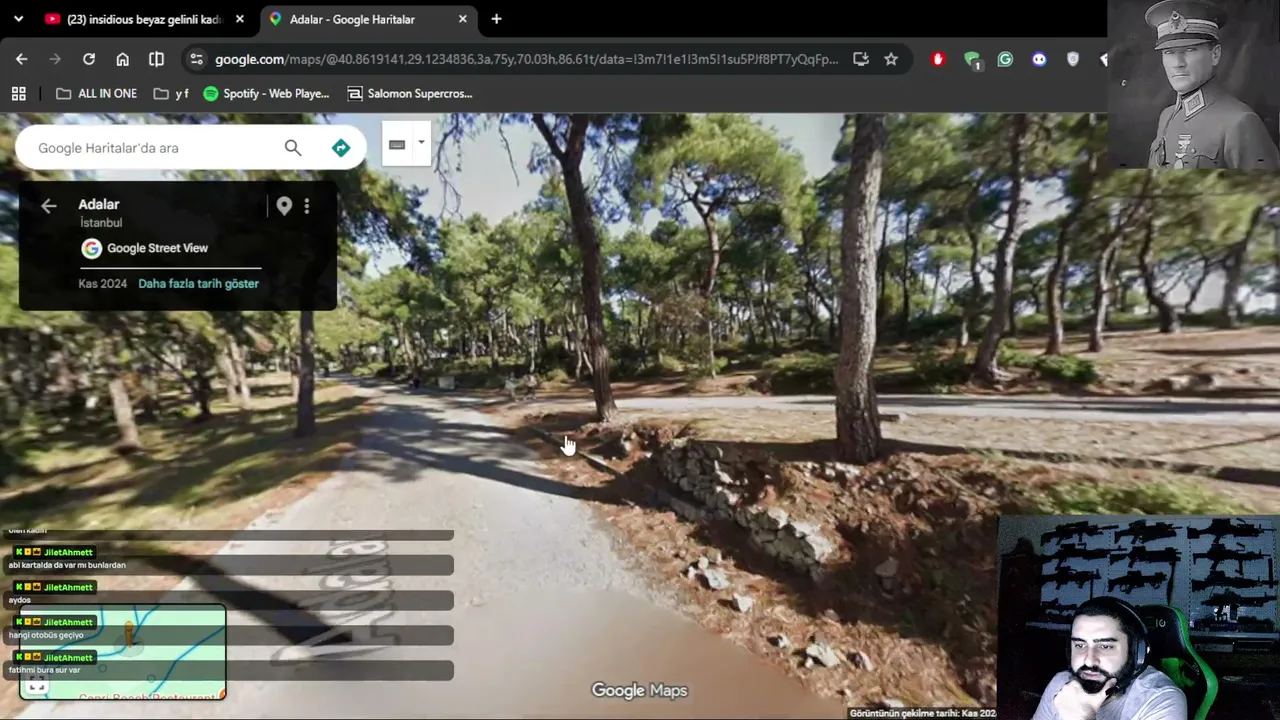Screen dimensions: 1280x720
Task: Open the blue robot-face extension icon
Action: [x=1039, y=59]
